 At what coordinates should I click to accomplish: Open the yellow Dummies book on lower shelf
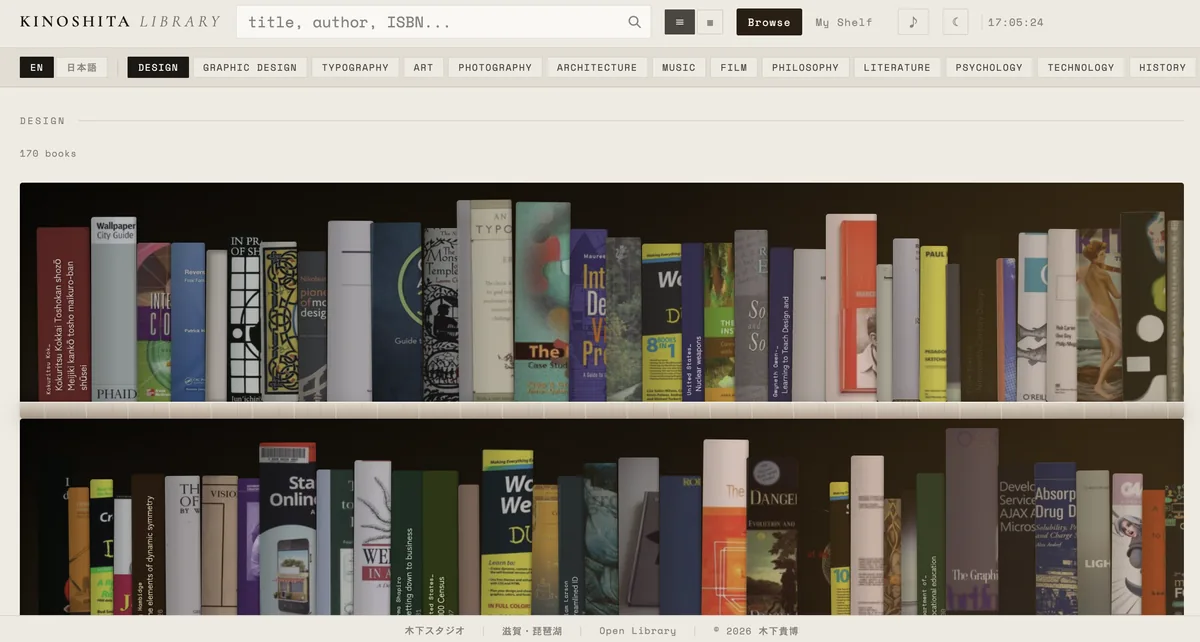[507, 532]
